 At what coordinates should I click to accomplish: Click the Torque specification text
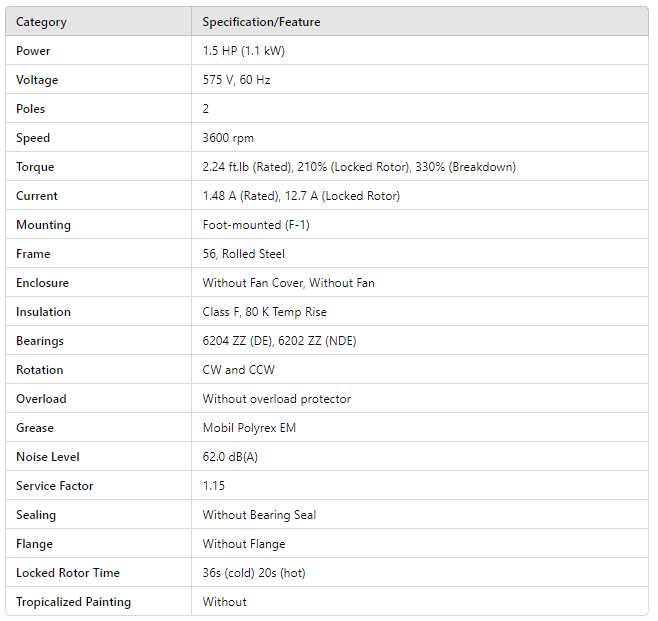pos(359,167)
